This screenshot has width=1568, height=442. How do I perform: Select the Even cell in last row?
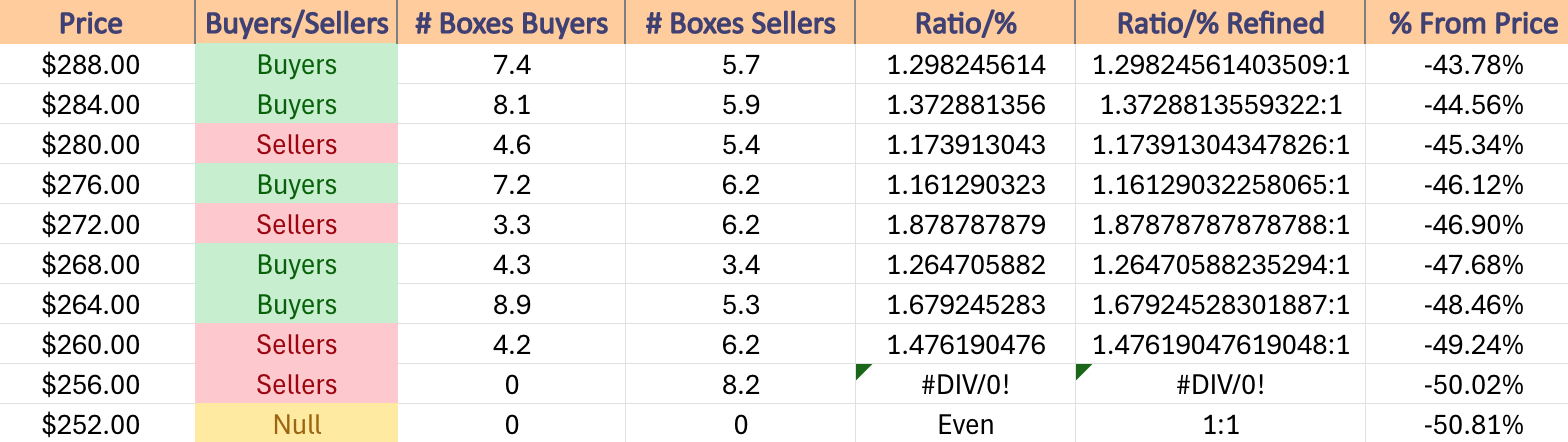(966, 424)
